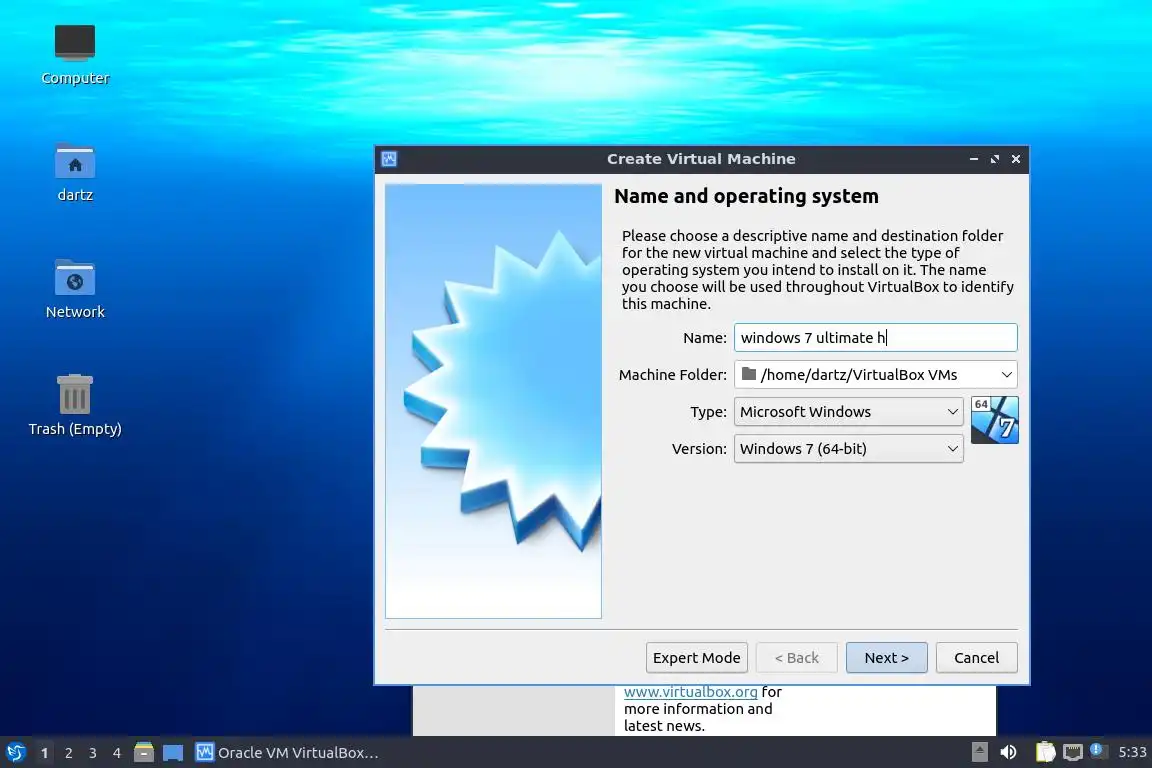
Task: Switch to workspace 3
Action: pos(93,753)
